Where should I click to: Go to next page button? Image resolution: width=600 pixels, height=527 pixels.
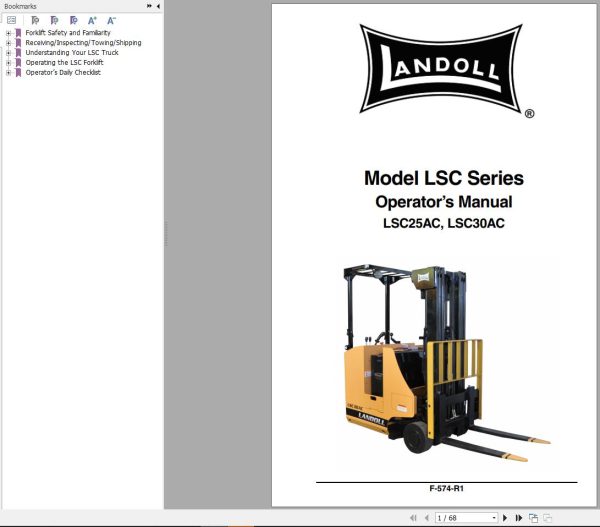point(505,518)
